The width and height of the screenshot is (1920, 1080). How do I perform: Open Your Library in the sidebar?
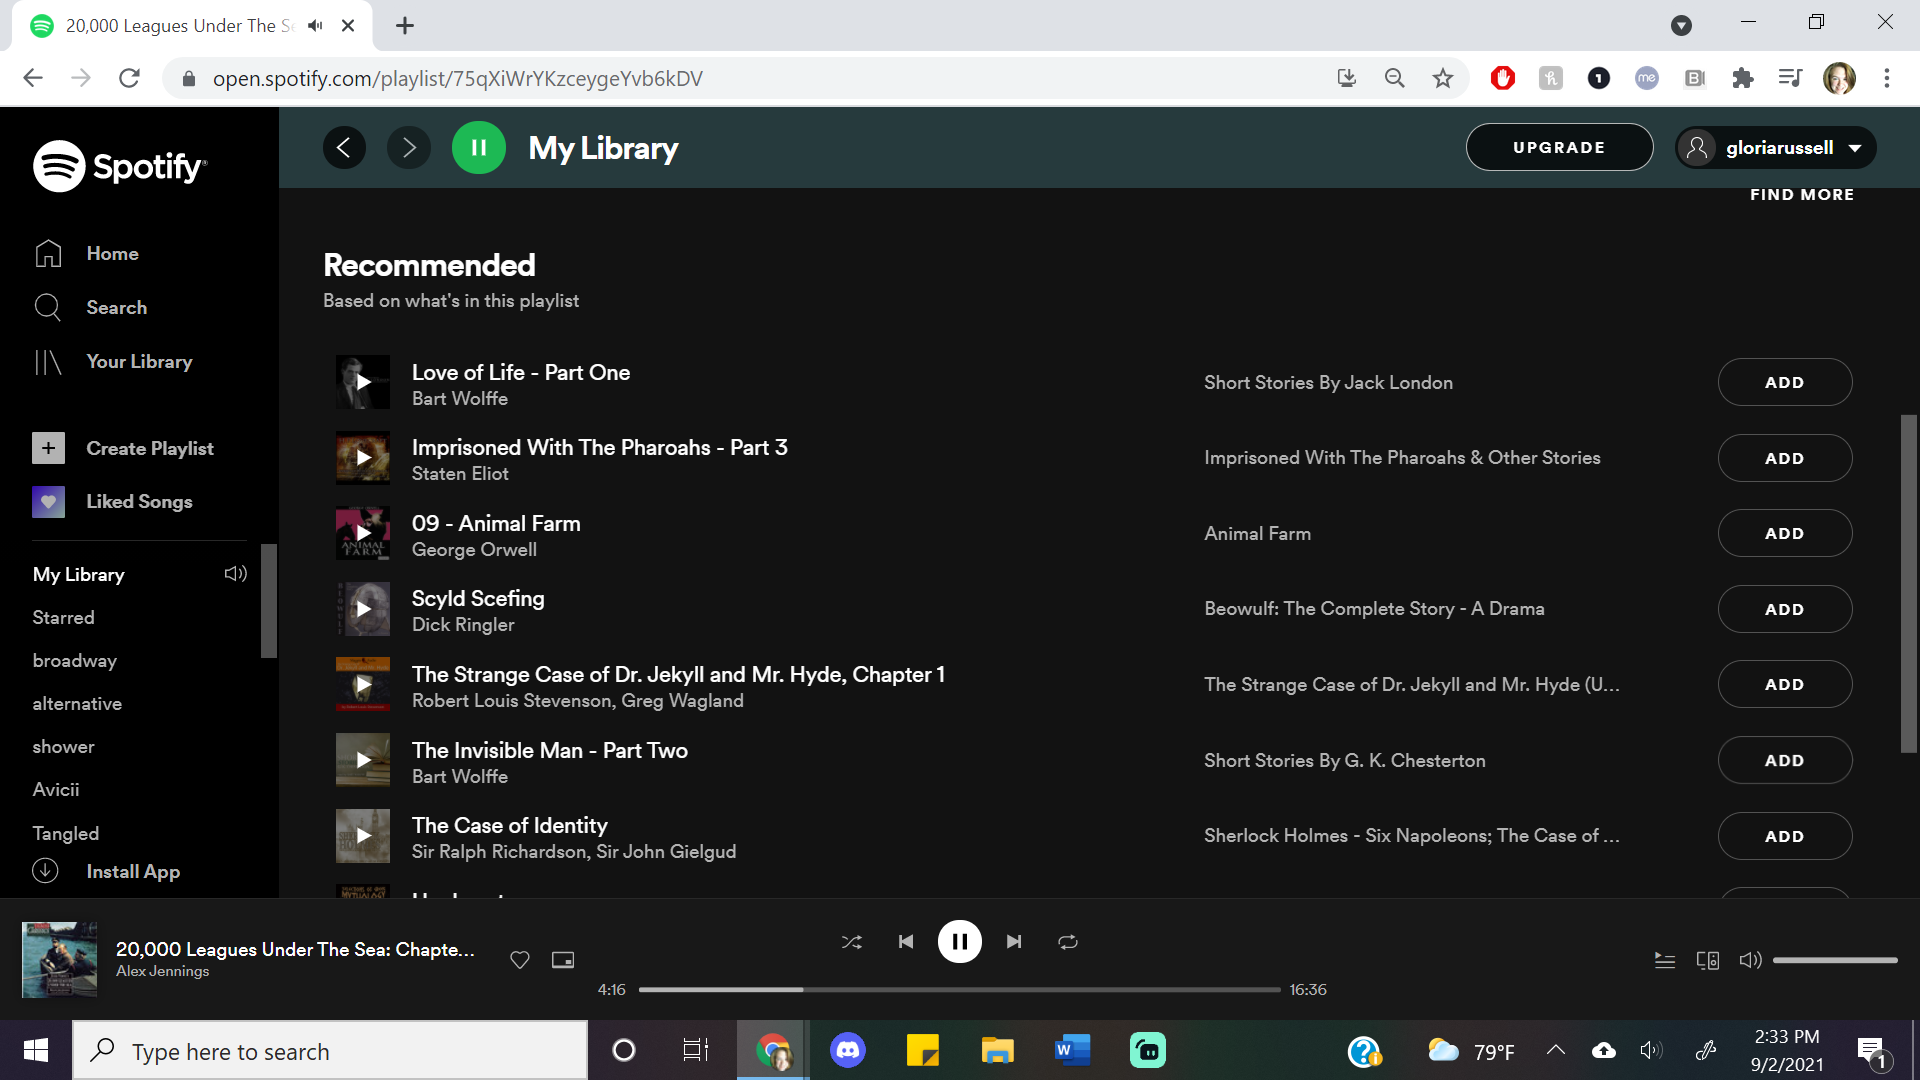[139, 361]
